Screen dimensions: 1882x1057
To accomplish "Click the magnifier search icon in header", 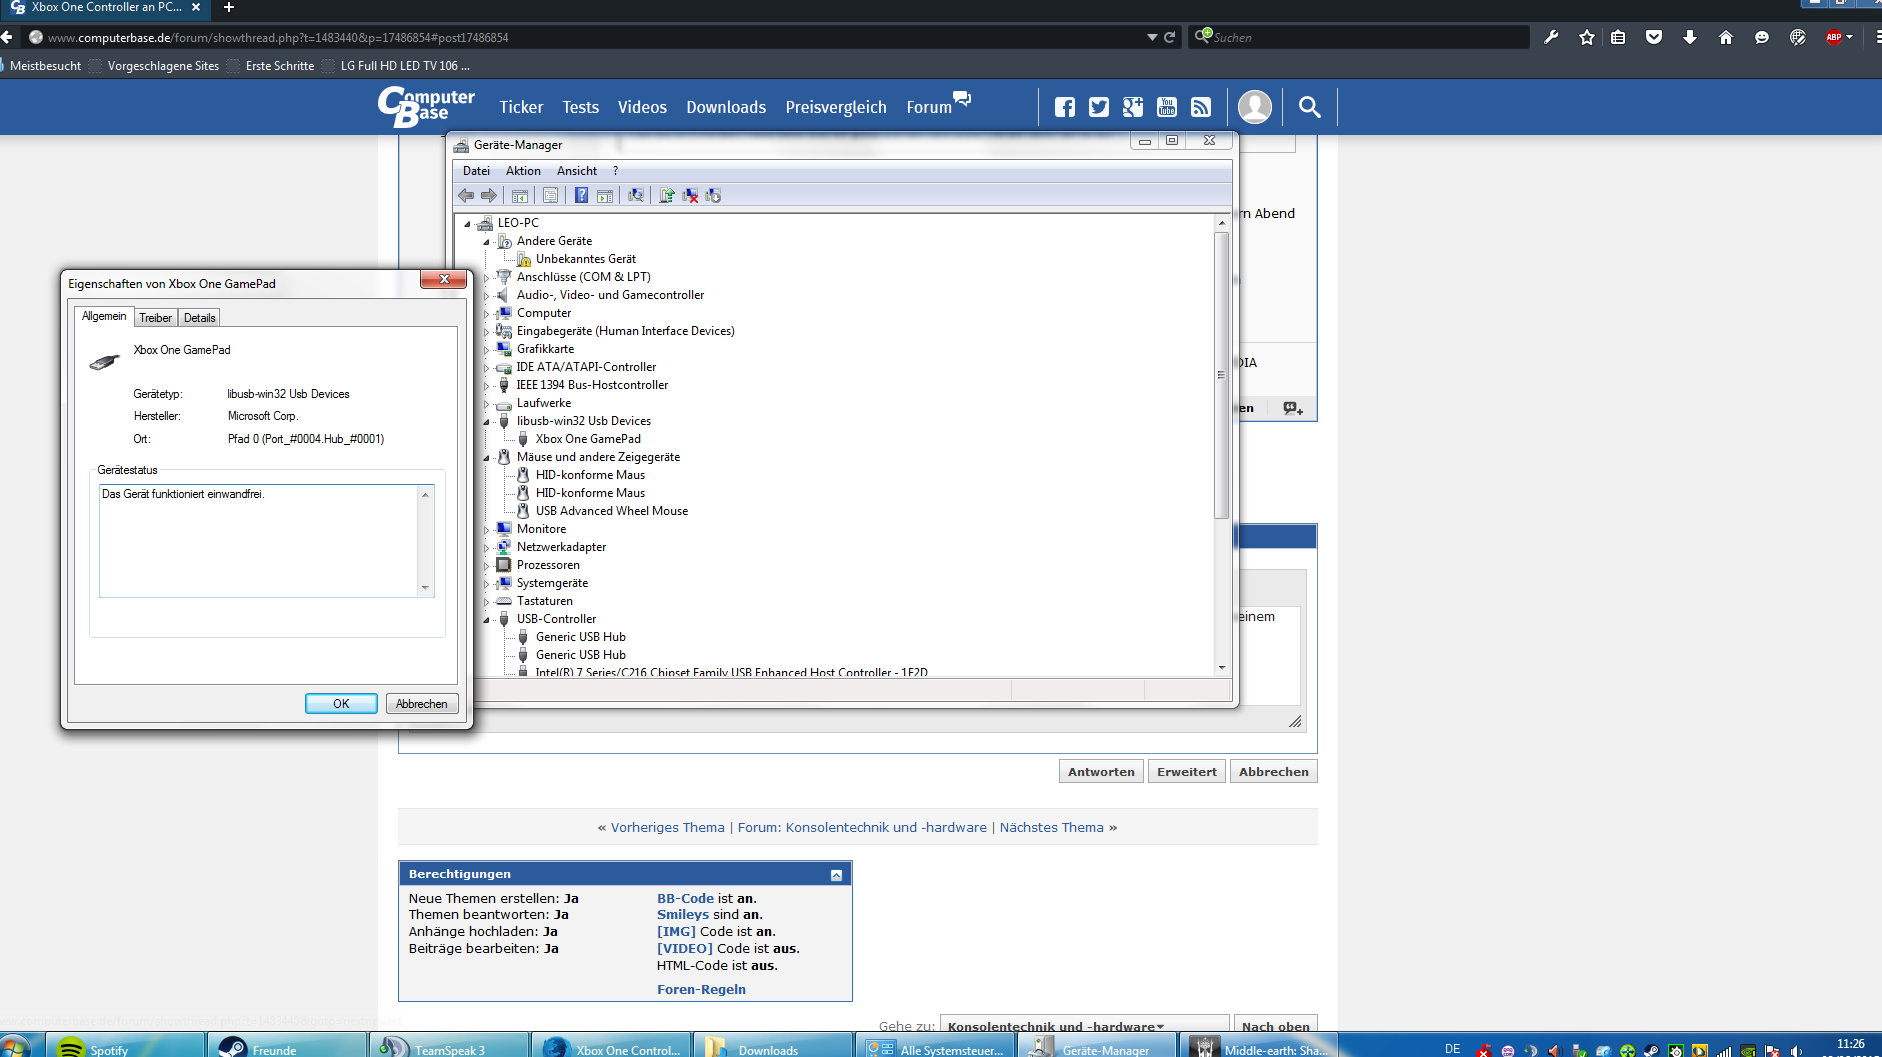I will point(1309,107).
